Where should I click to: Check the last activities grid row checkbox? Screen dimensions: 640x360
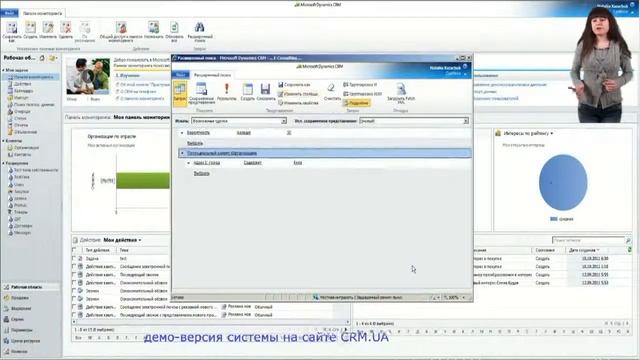pyautogui.click(x=74, y=315)
